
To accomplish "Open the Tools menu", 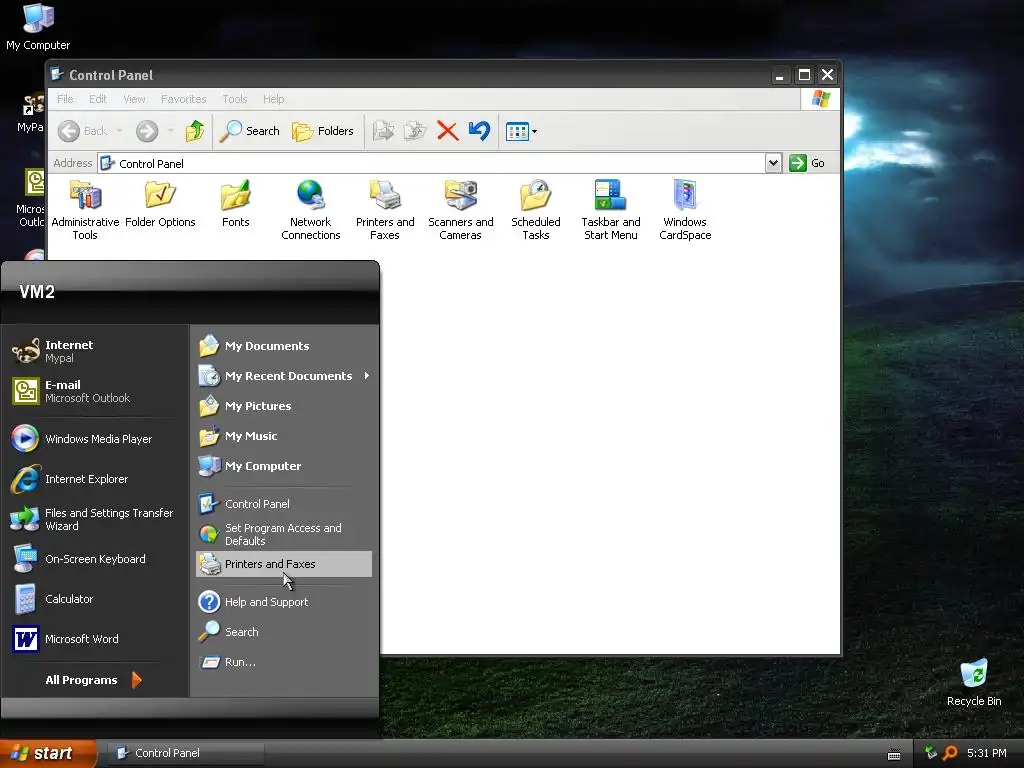I will [x=234, y=99].
